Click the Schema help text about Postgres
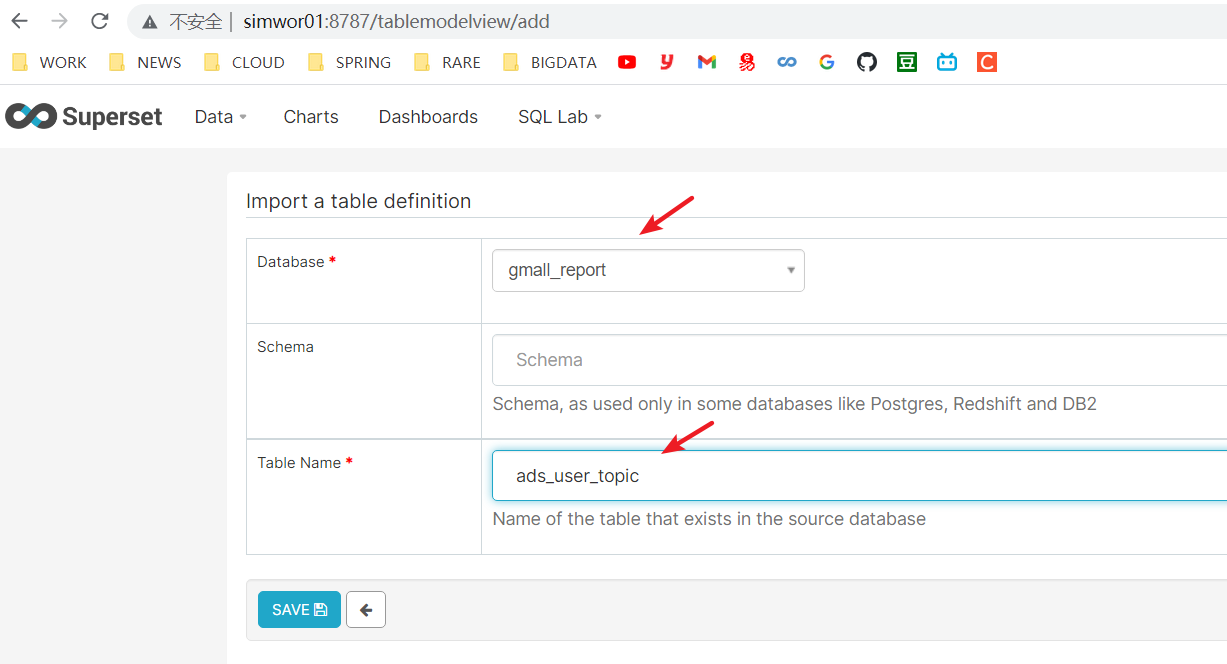The width and height of the screenshot is (1227, 664). (795, 404)
